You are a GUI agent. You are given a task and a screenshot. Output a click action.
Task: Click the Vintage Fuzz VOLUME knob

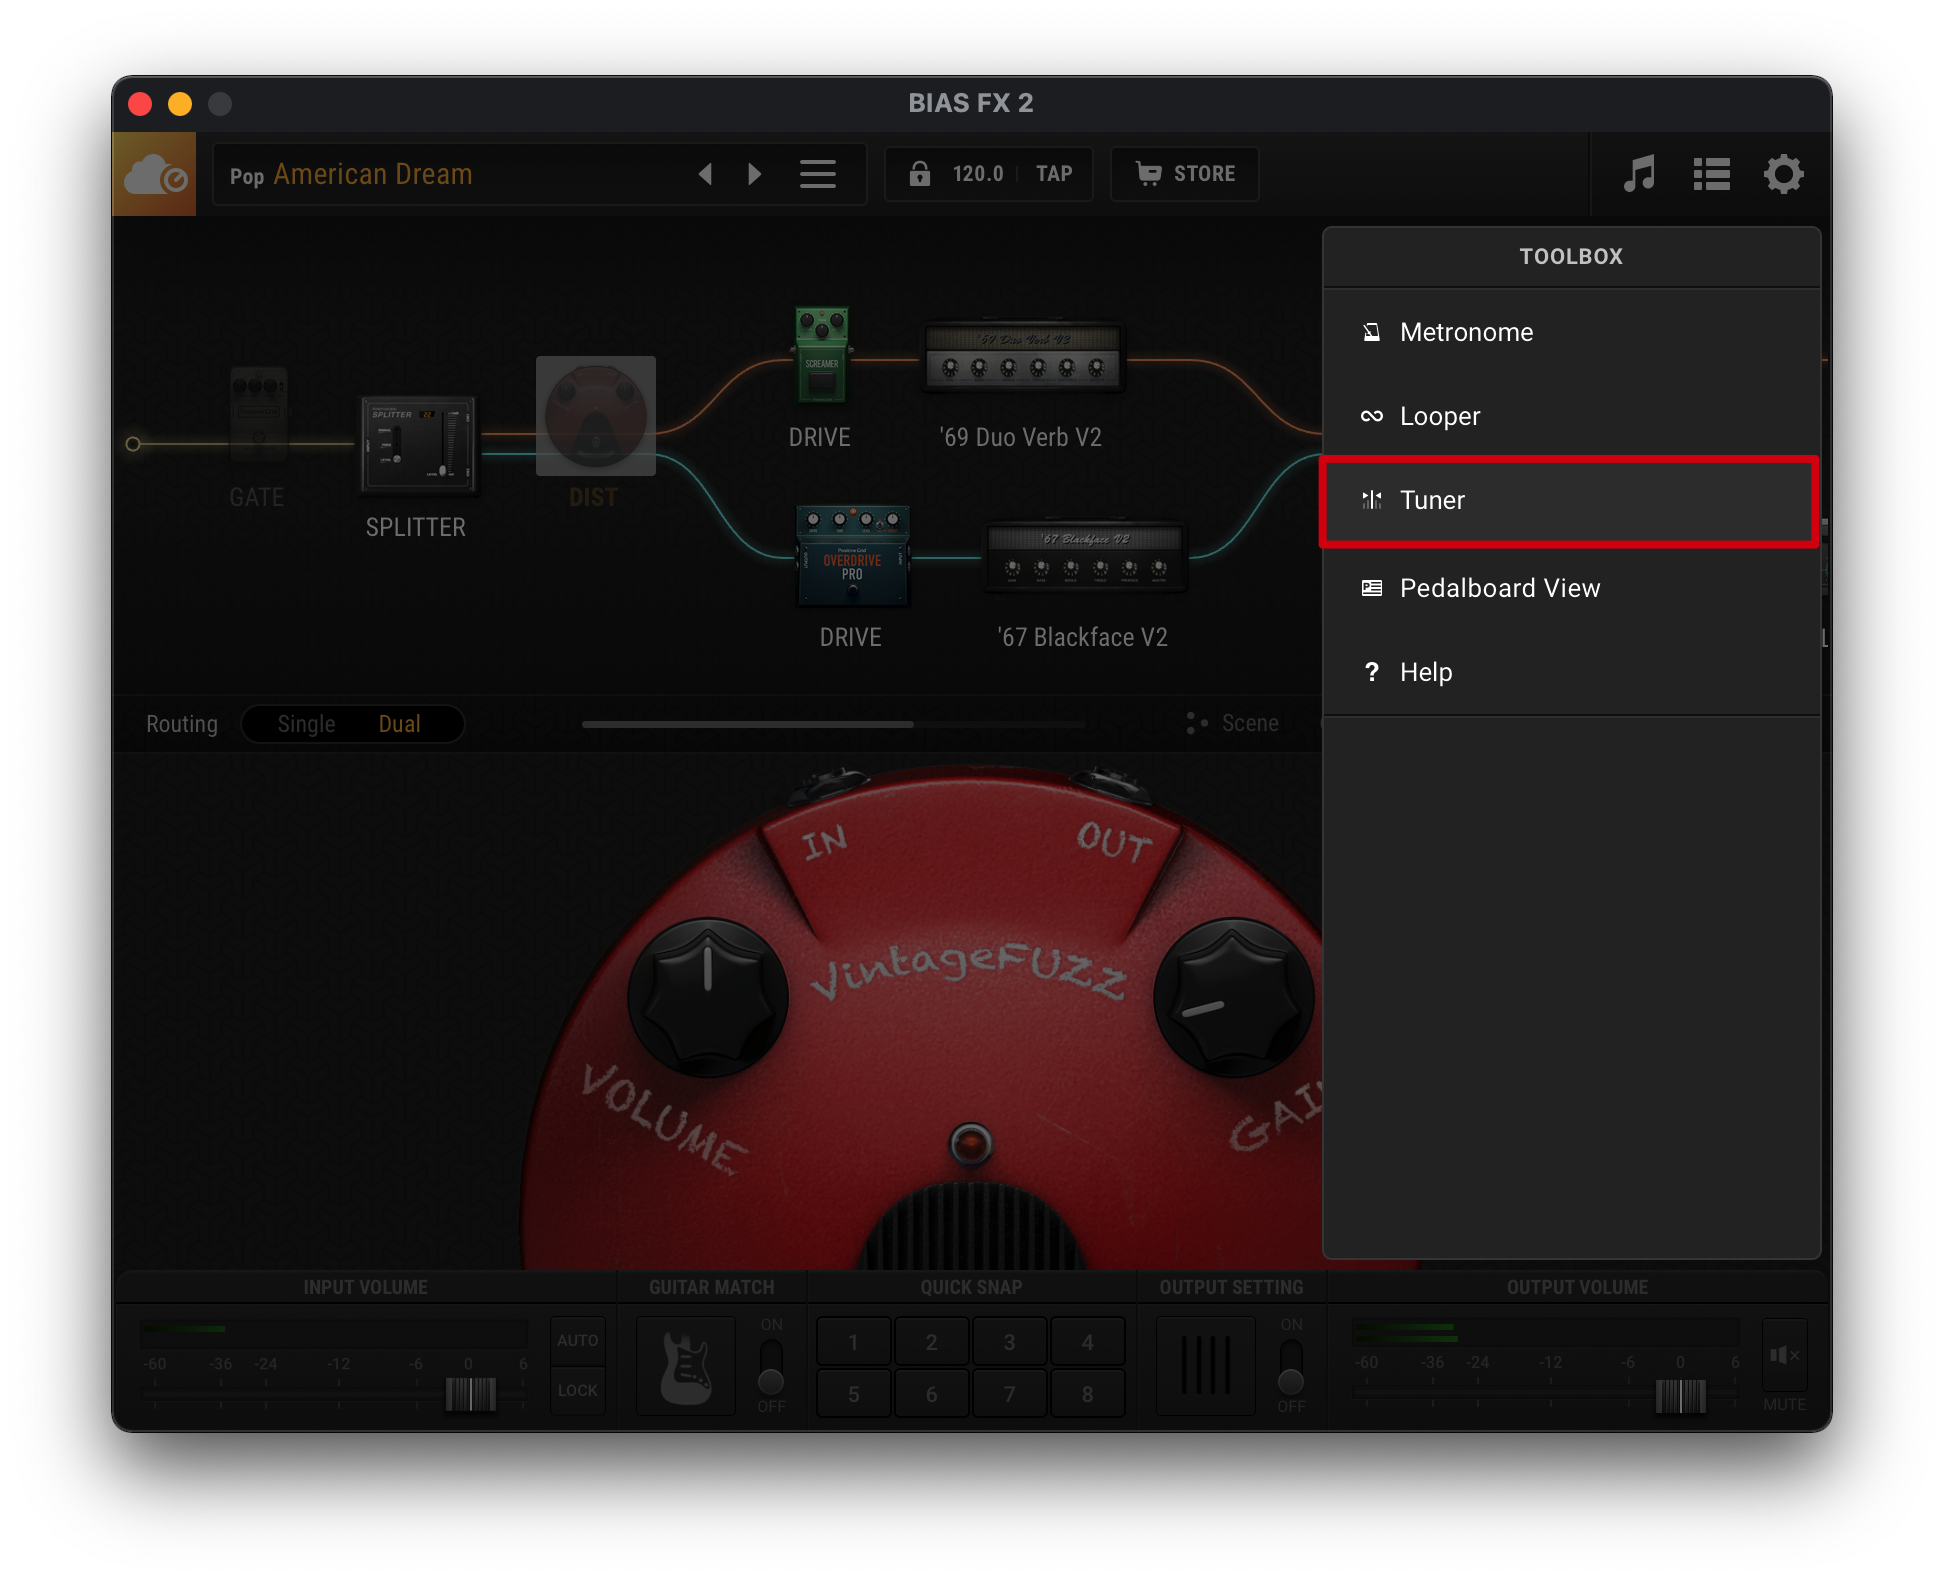click(708, 998)
